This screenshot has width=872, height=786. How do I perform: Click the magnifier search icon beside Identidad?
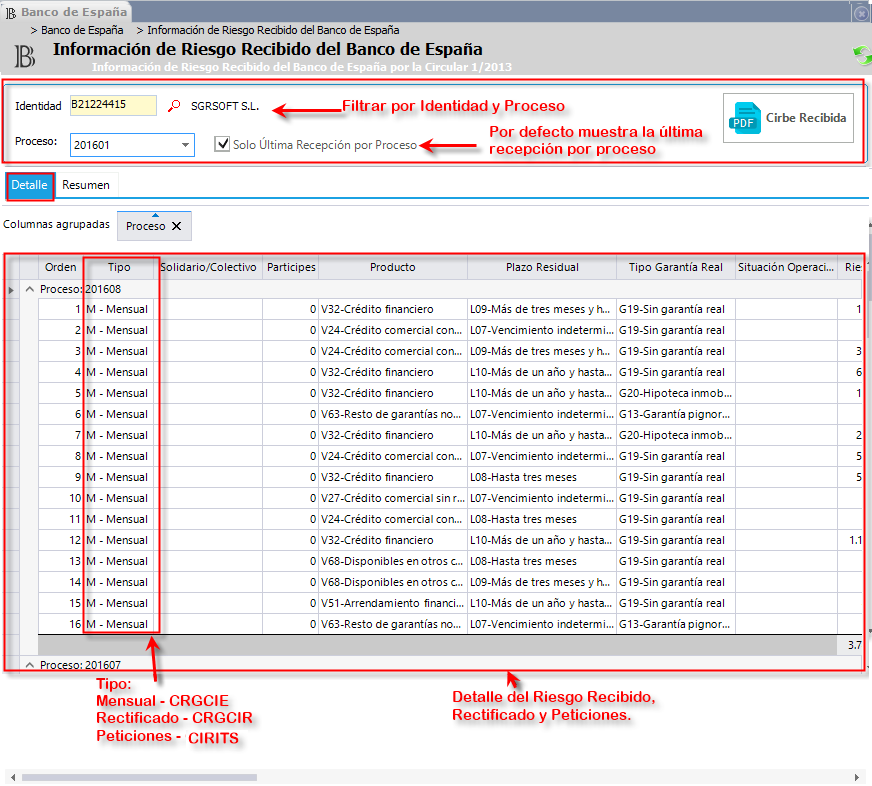[x=174, y=105]
